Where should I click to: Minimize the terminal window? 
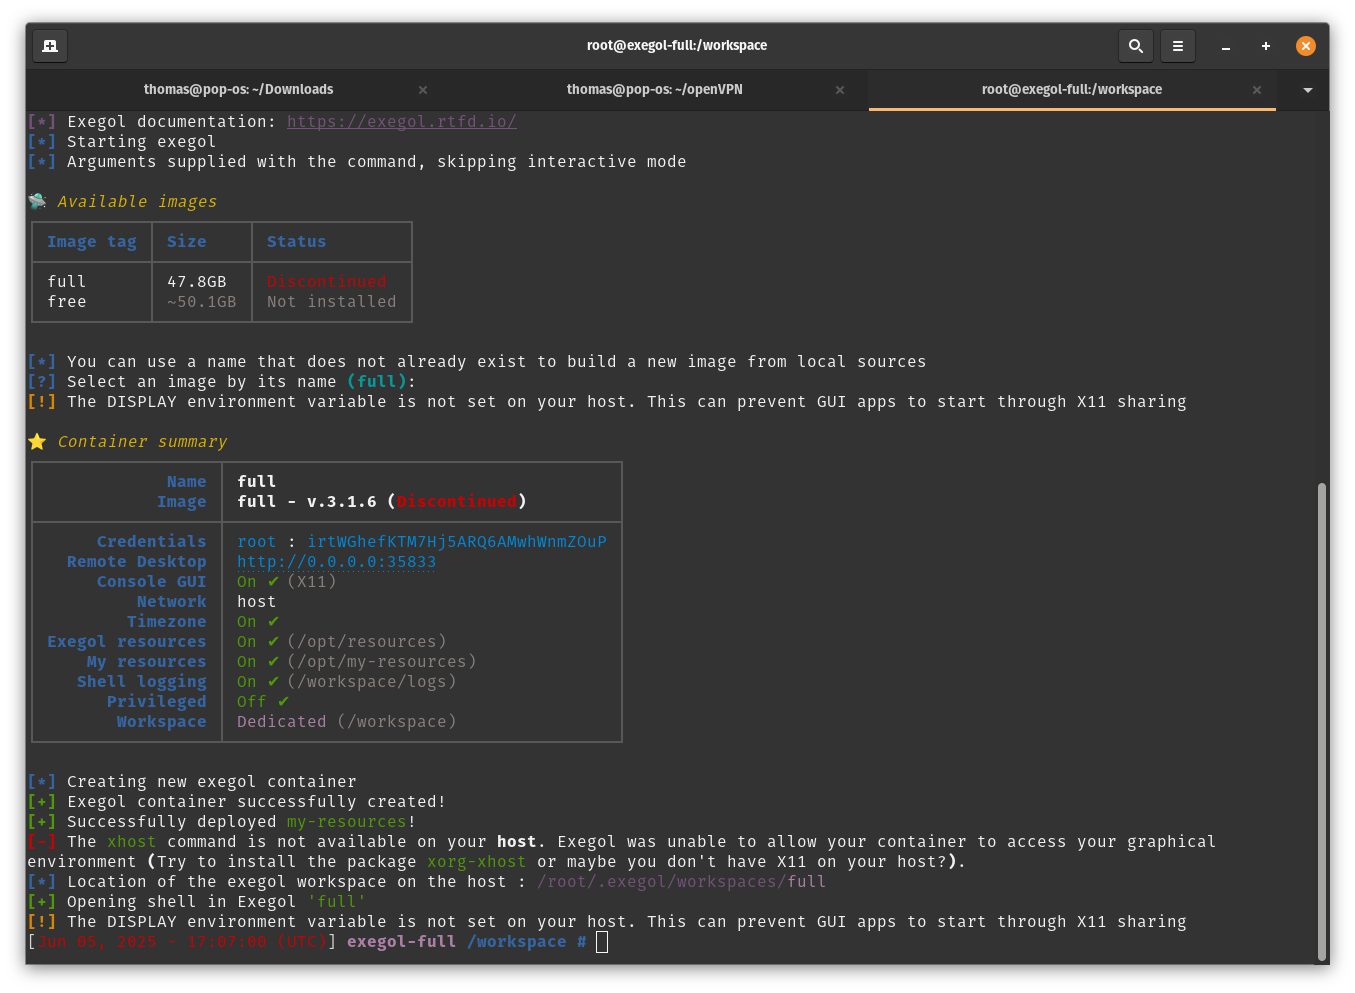1226,46
